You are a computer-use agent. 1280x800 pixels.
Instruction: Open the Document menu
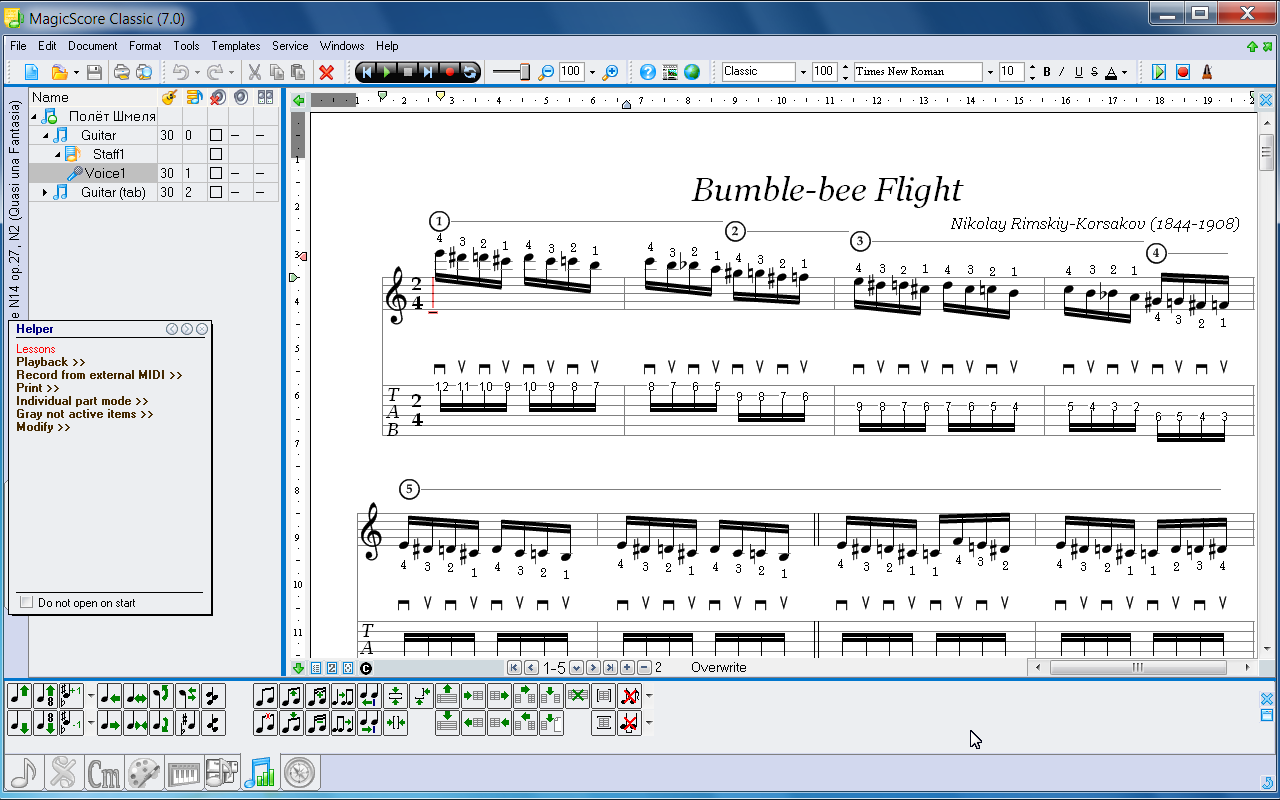tap(93, 46)
